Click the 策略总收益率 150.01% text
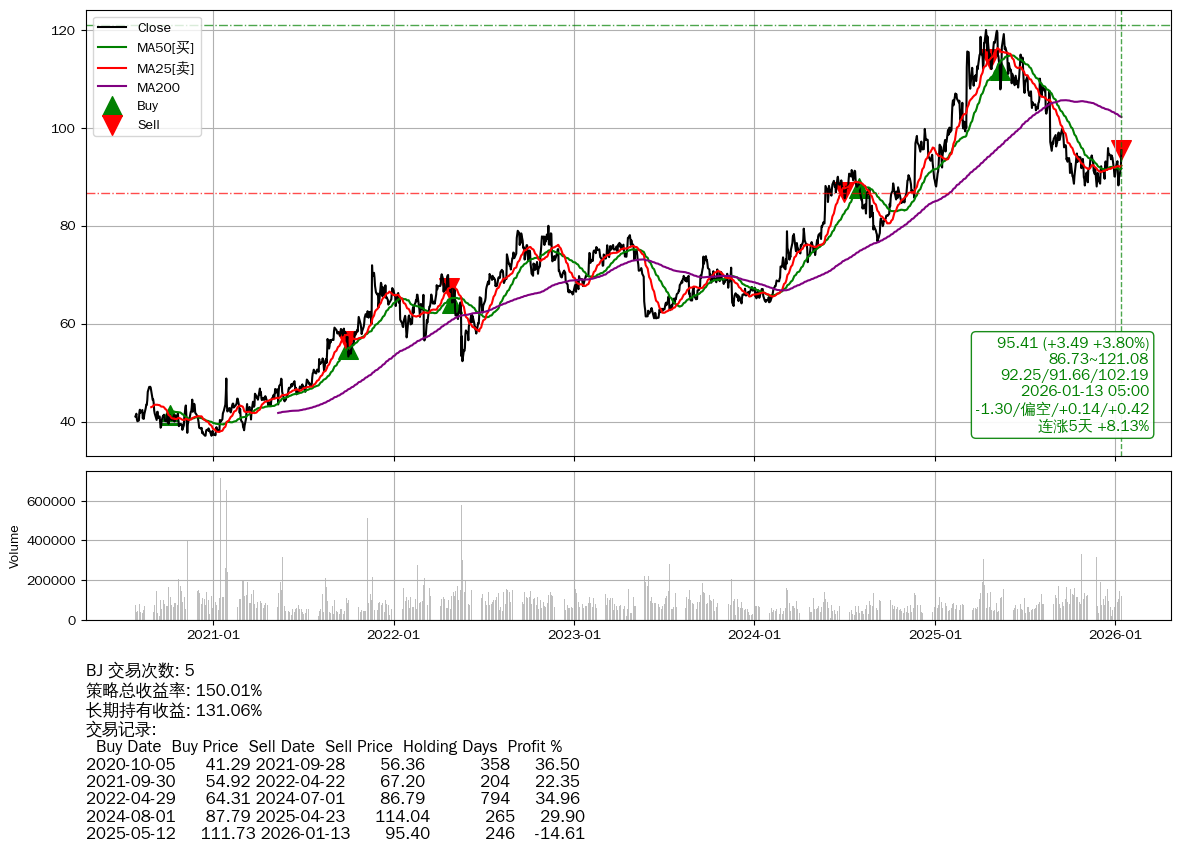 pyautogui.click(x=174, y=690)
